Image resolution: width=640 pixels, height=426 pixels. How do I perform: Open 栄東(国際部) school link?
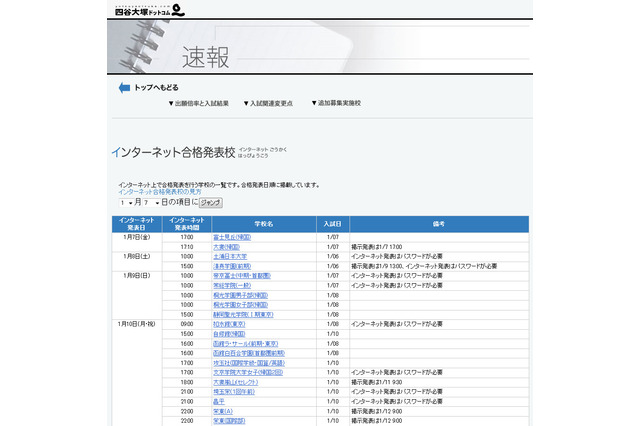click(x=229, y=421)
